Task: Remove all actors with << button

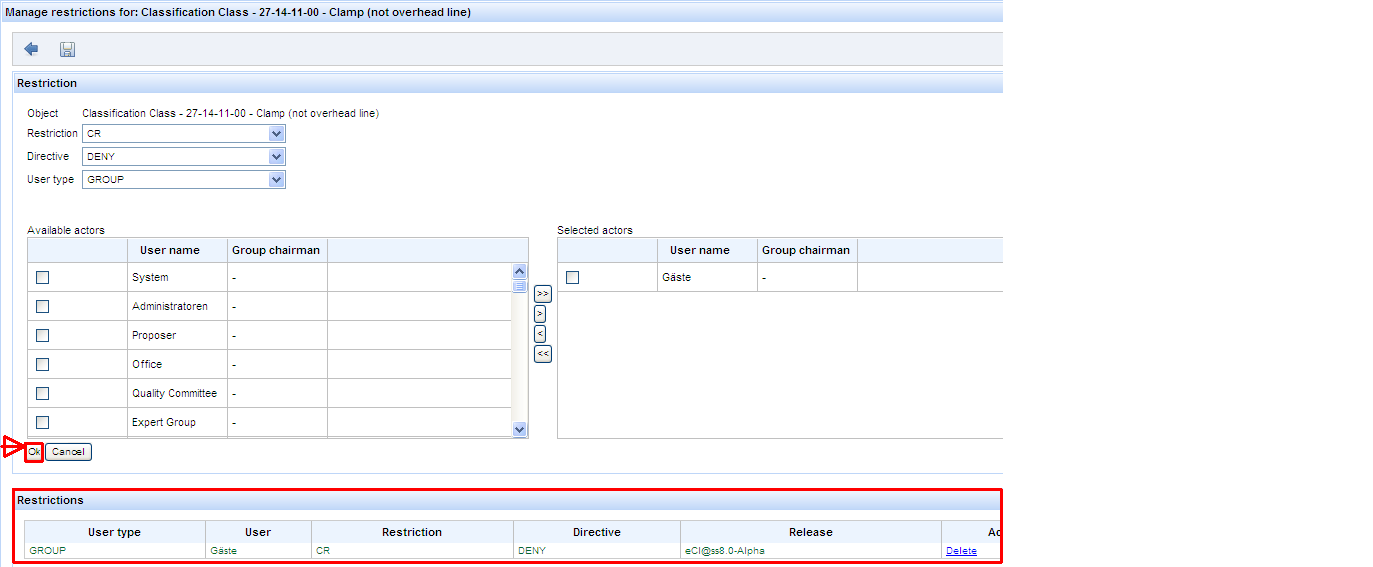Action: tap(542, 353)
